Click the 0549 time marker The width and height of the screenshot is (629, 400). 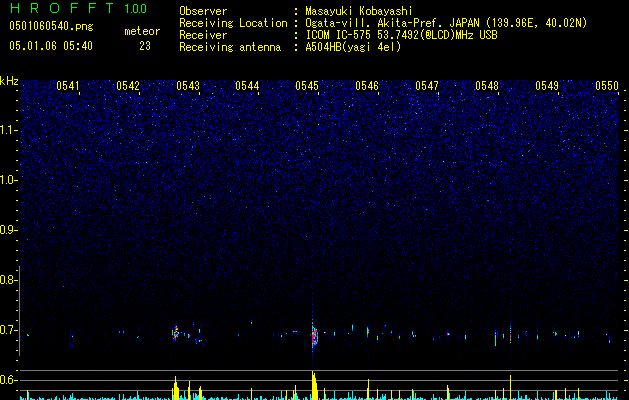tap(547, 86)
